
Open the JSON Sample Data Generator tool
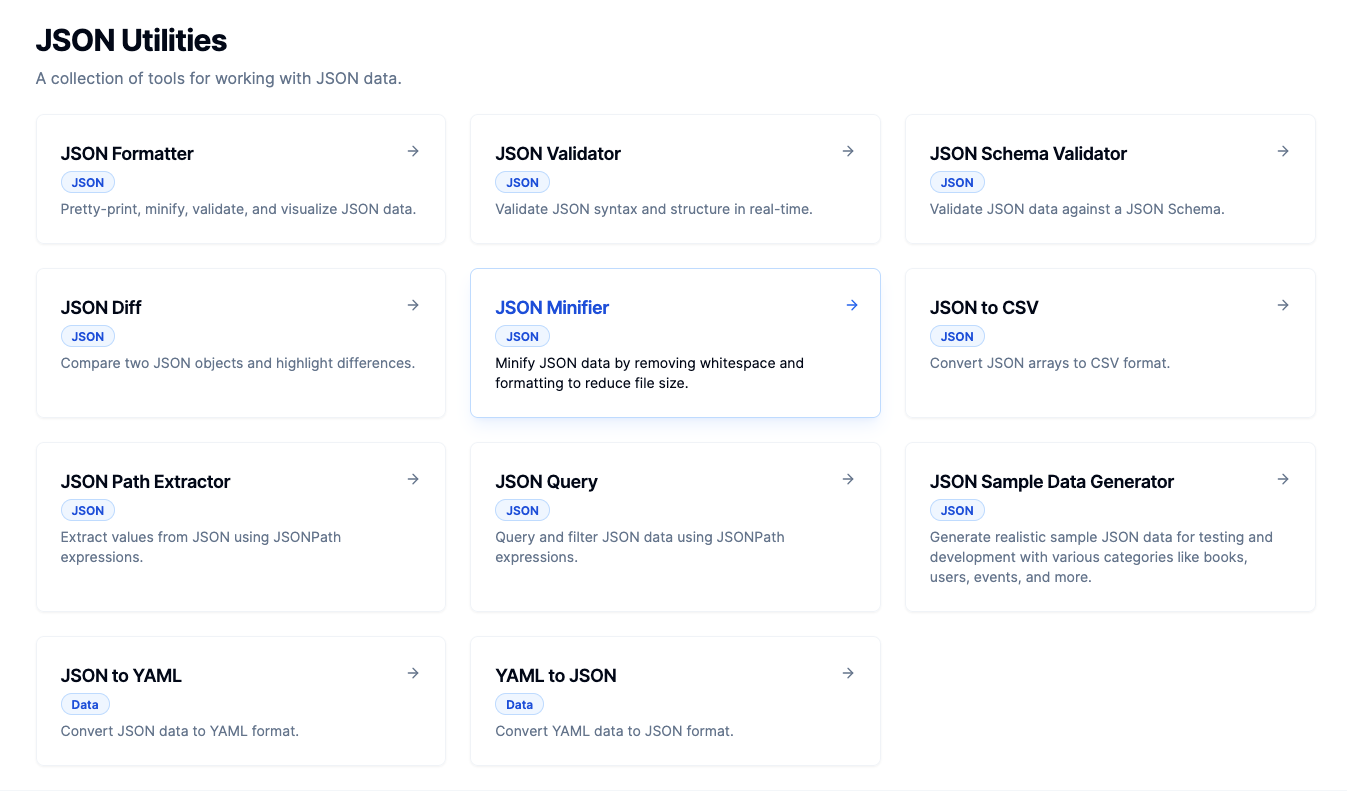pyautogui.click(x=1110, y=527)
